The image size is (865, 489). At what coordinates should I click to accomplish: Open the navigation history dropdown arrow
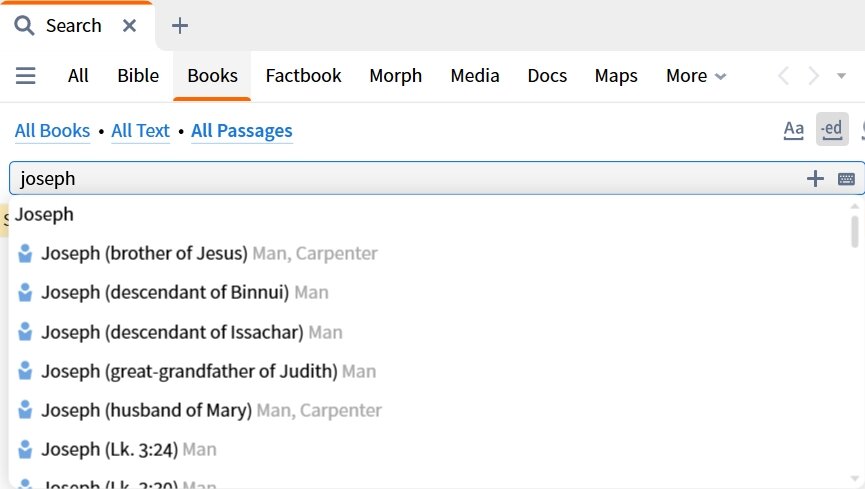(x=841, y=76)
